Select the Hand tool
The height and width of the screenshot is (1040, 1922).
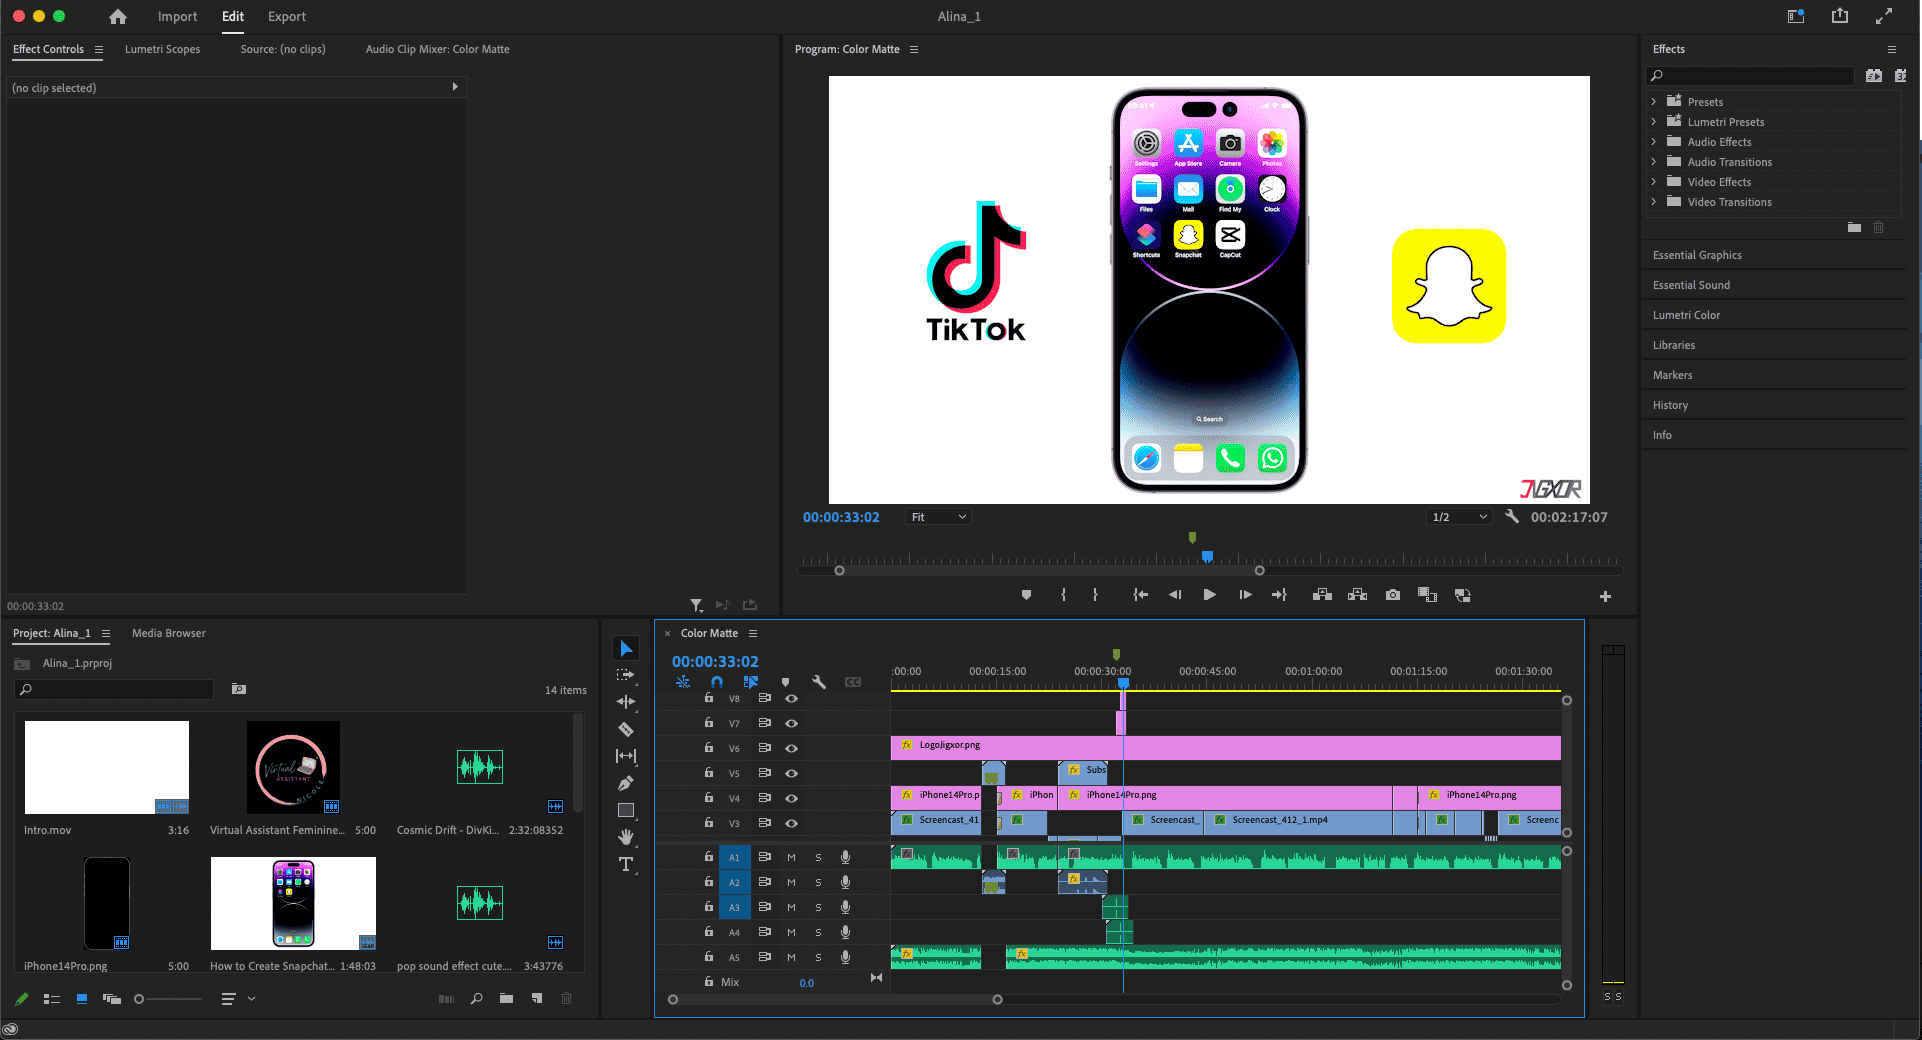tap(626, 837)
